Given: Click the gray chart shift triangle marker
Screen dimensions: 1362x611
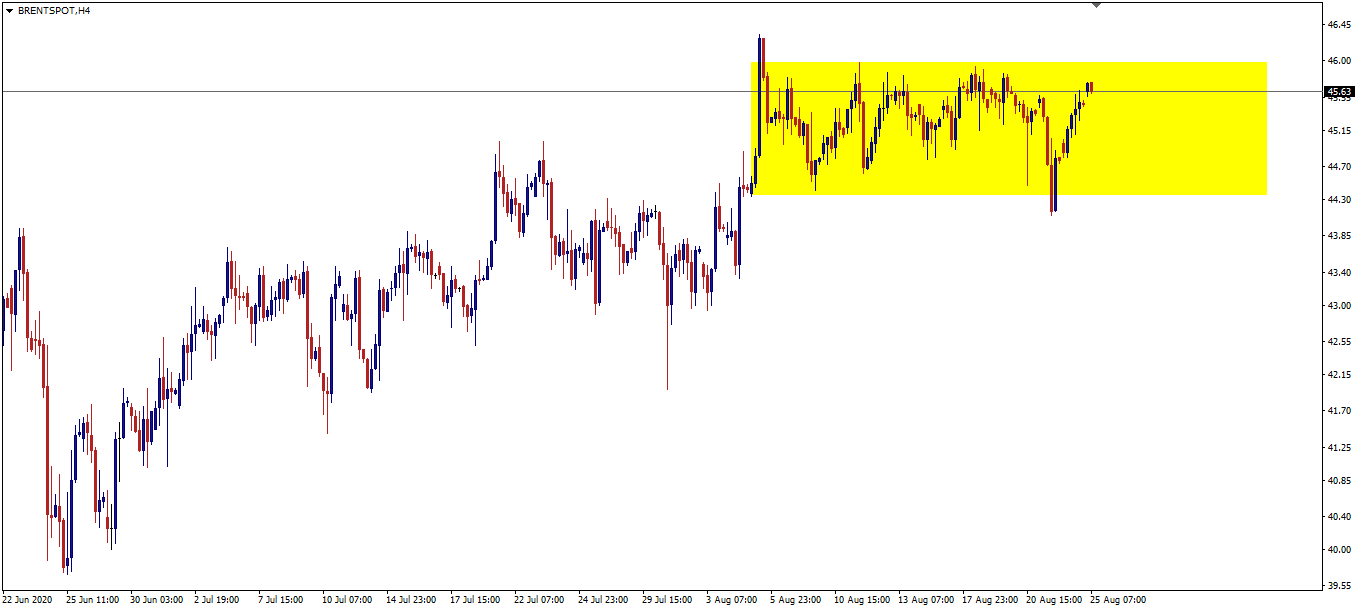Looking at the screenshot, I should point(1097,5).
